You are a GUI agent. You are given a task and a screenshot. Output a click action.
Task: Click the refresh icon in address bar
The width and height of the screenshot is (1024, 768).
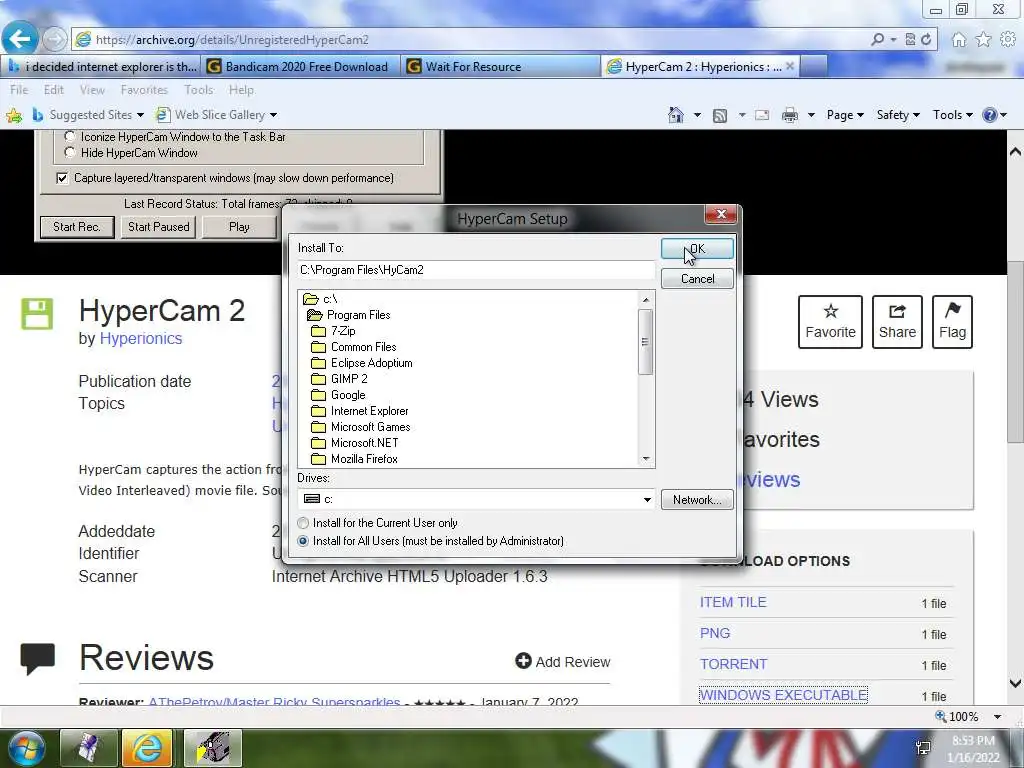point(926,40)
